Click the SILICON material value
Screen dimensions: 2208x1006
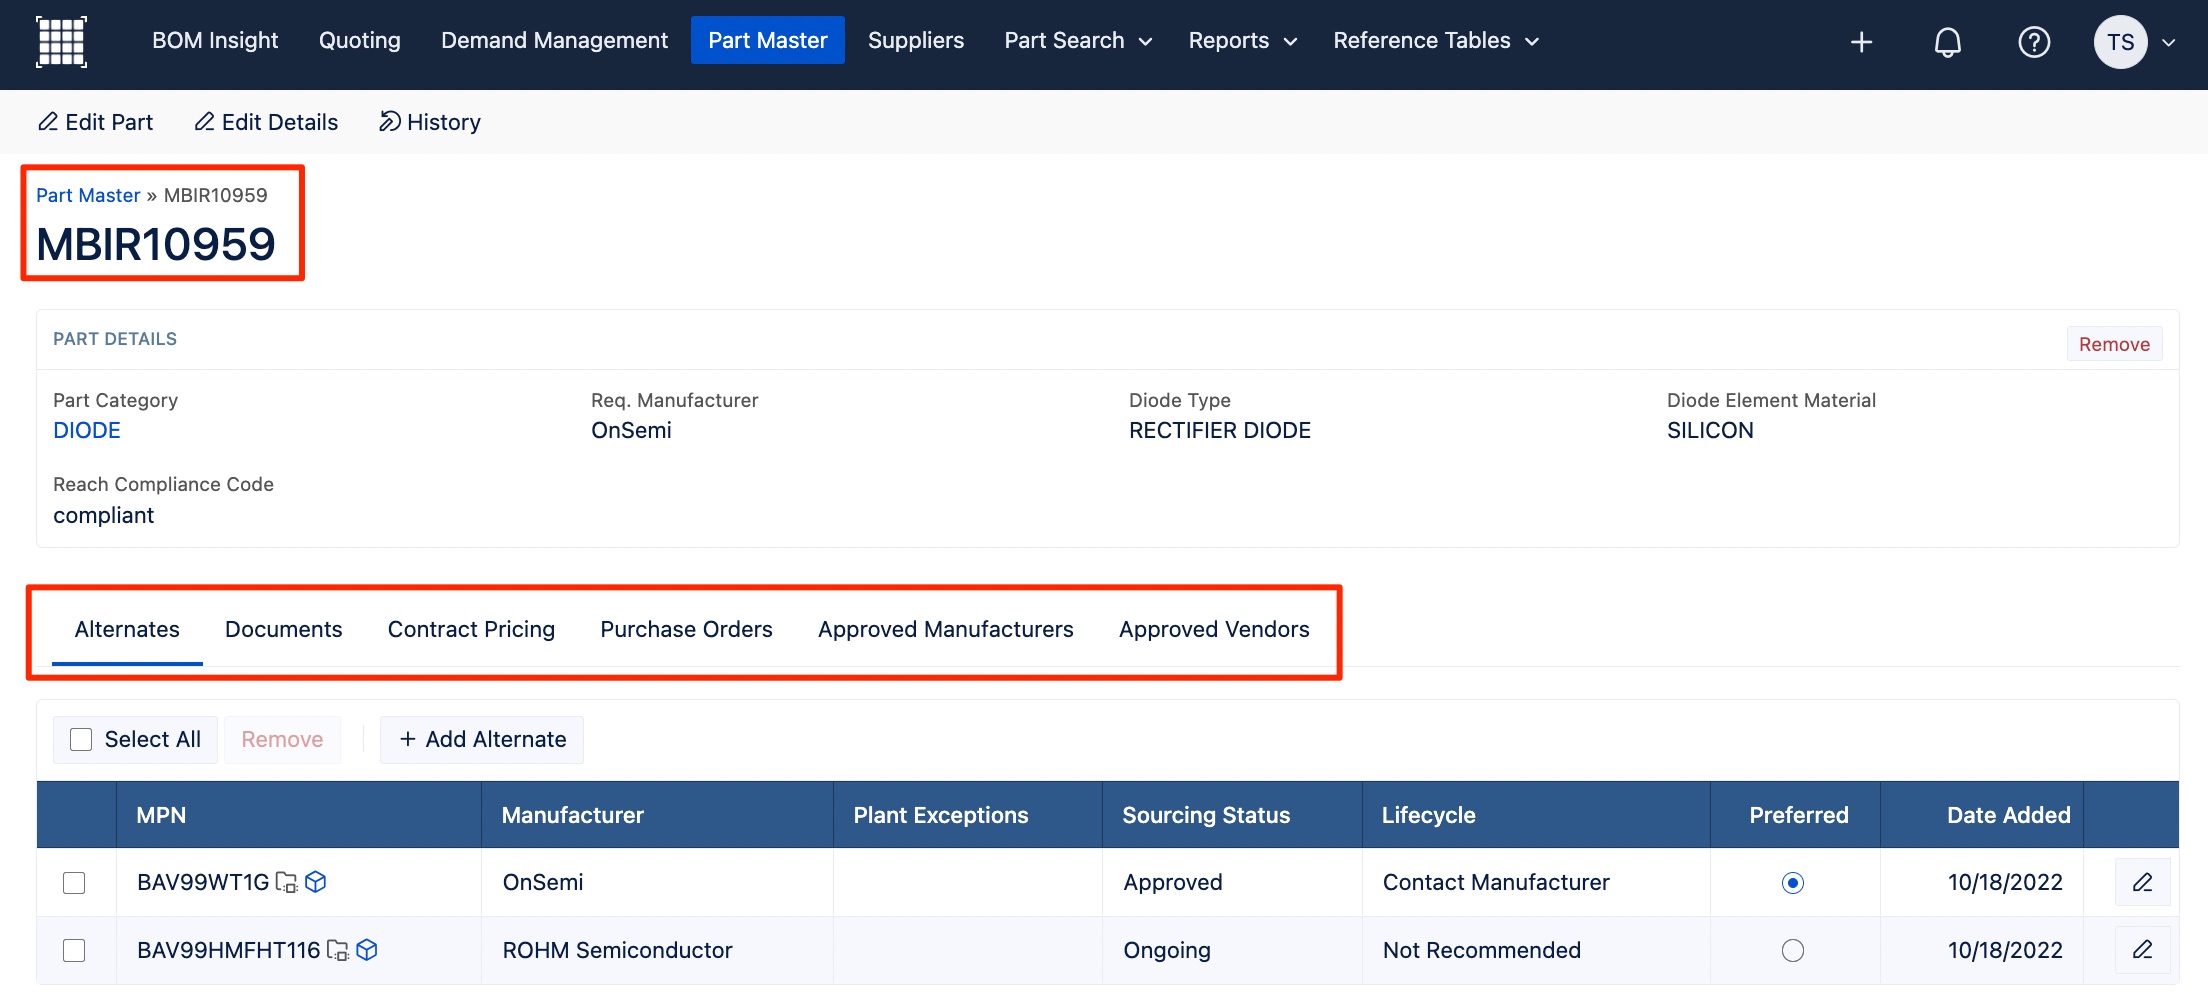pos(1710,430)
